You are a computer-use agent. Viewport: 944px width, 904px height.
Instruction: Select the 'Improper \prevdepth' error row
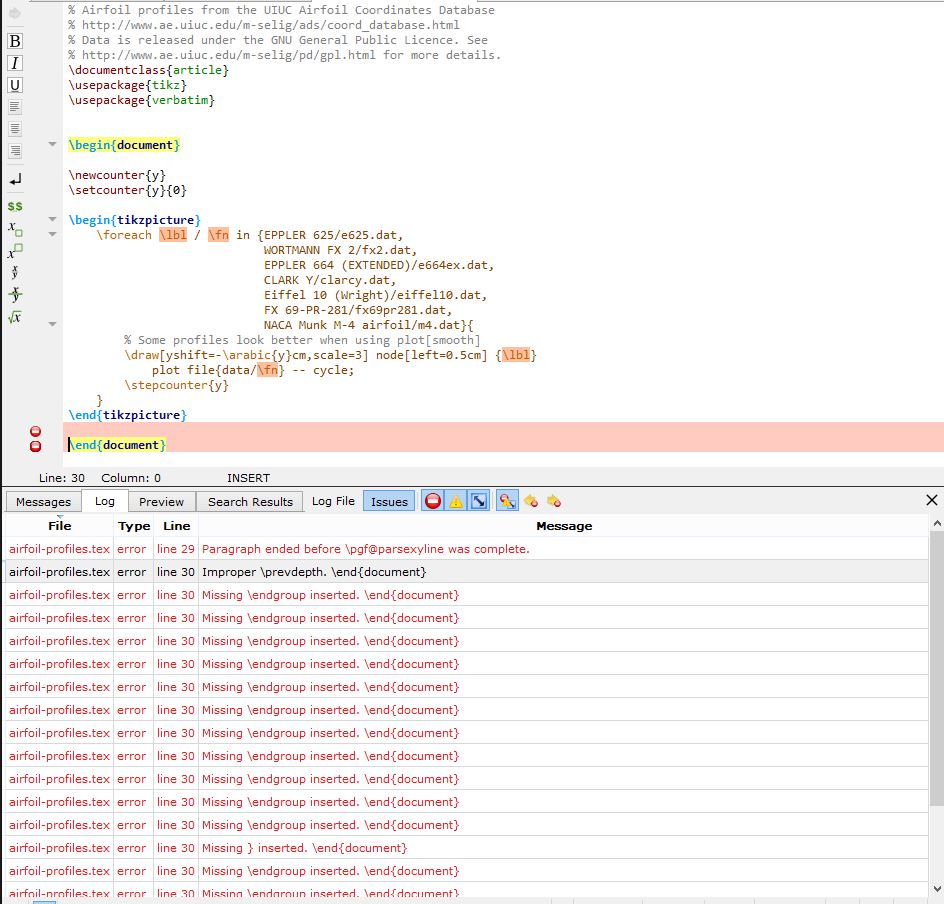[466, 572]
